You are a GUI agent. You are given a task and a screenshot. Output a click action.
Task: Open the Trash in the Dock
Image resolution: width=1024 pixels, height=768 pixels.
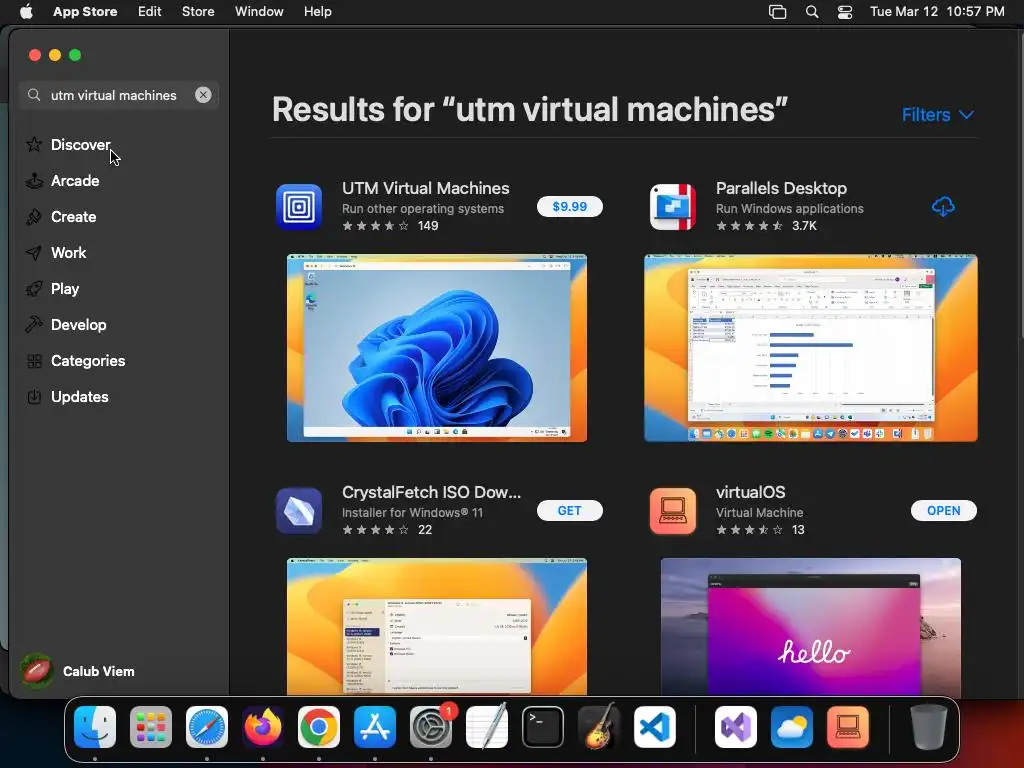pos(928,727)
